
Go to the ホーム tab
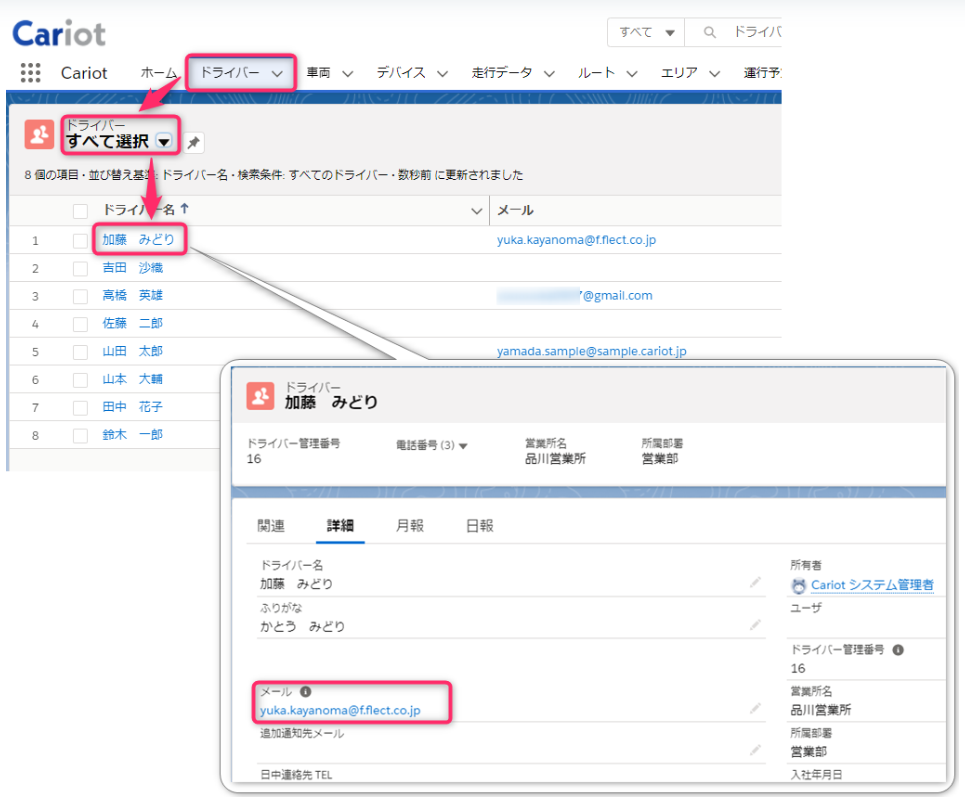tap(159, 73)
